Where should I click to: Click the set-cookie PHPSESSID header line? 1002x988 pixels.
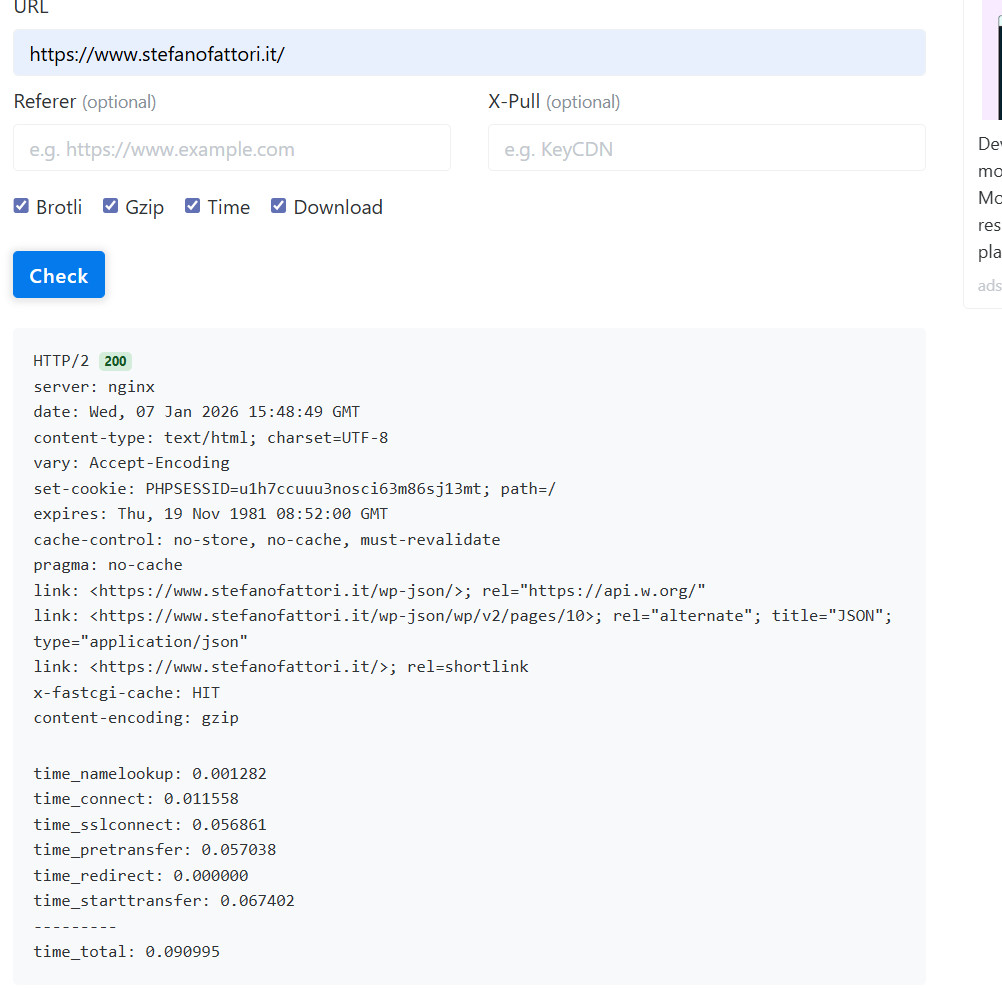click(x=294, y=488)
